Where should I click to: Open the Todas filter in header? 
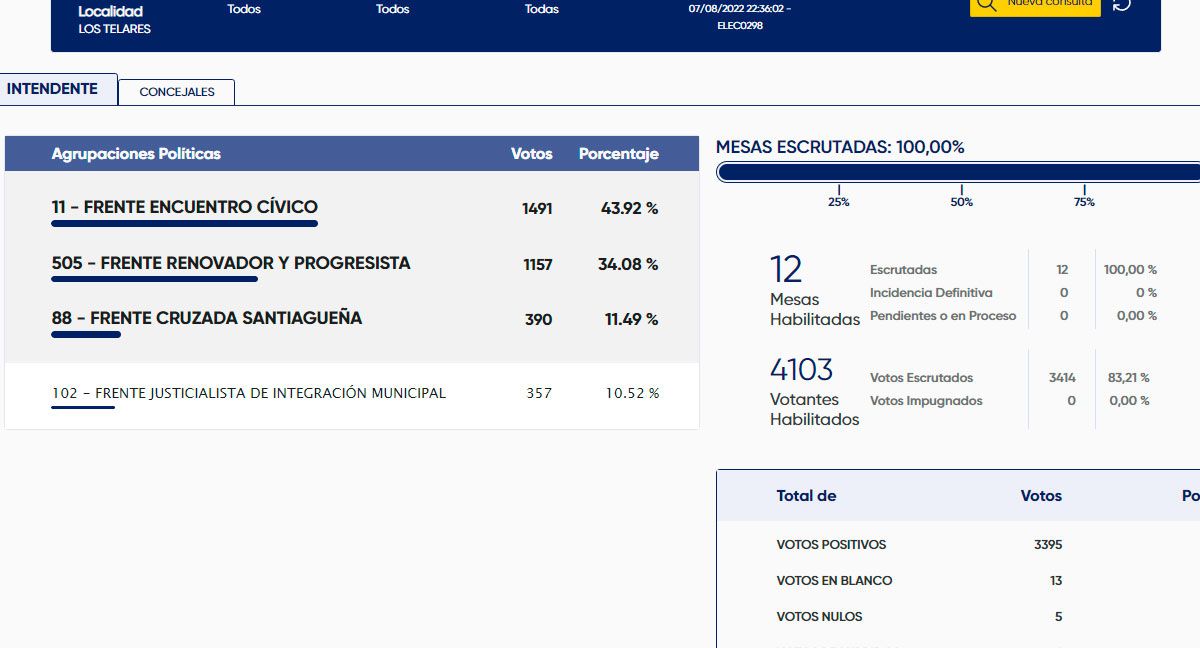542,9
